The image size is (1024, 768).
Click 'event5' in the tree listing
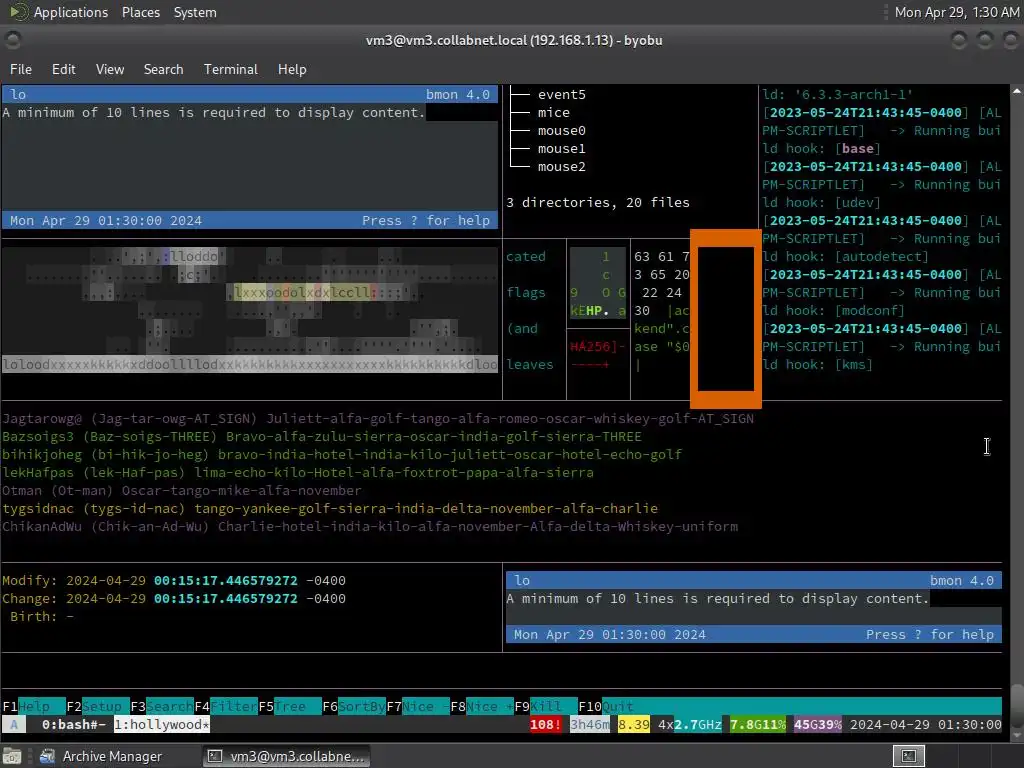[562, 95]
